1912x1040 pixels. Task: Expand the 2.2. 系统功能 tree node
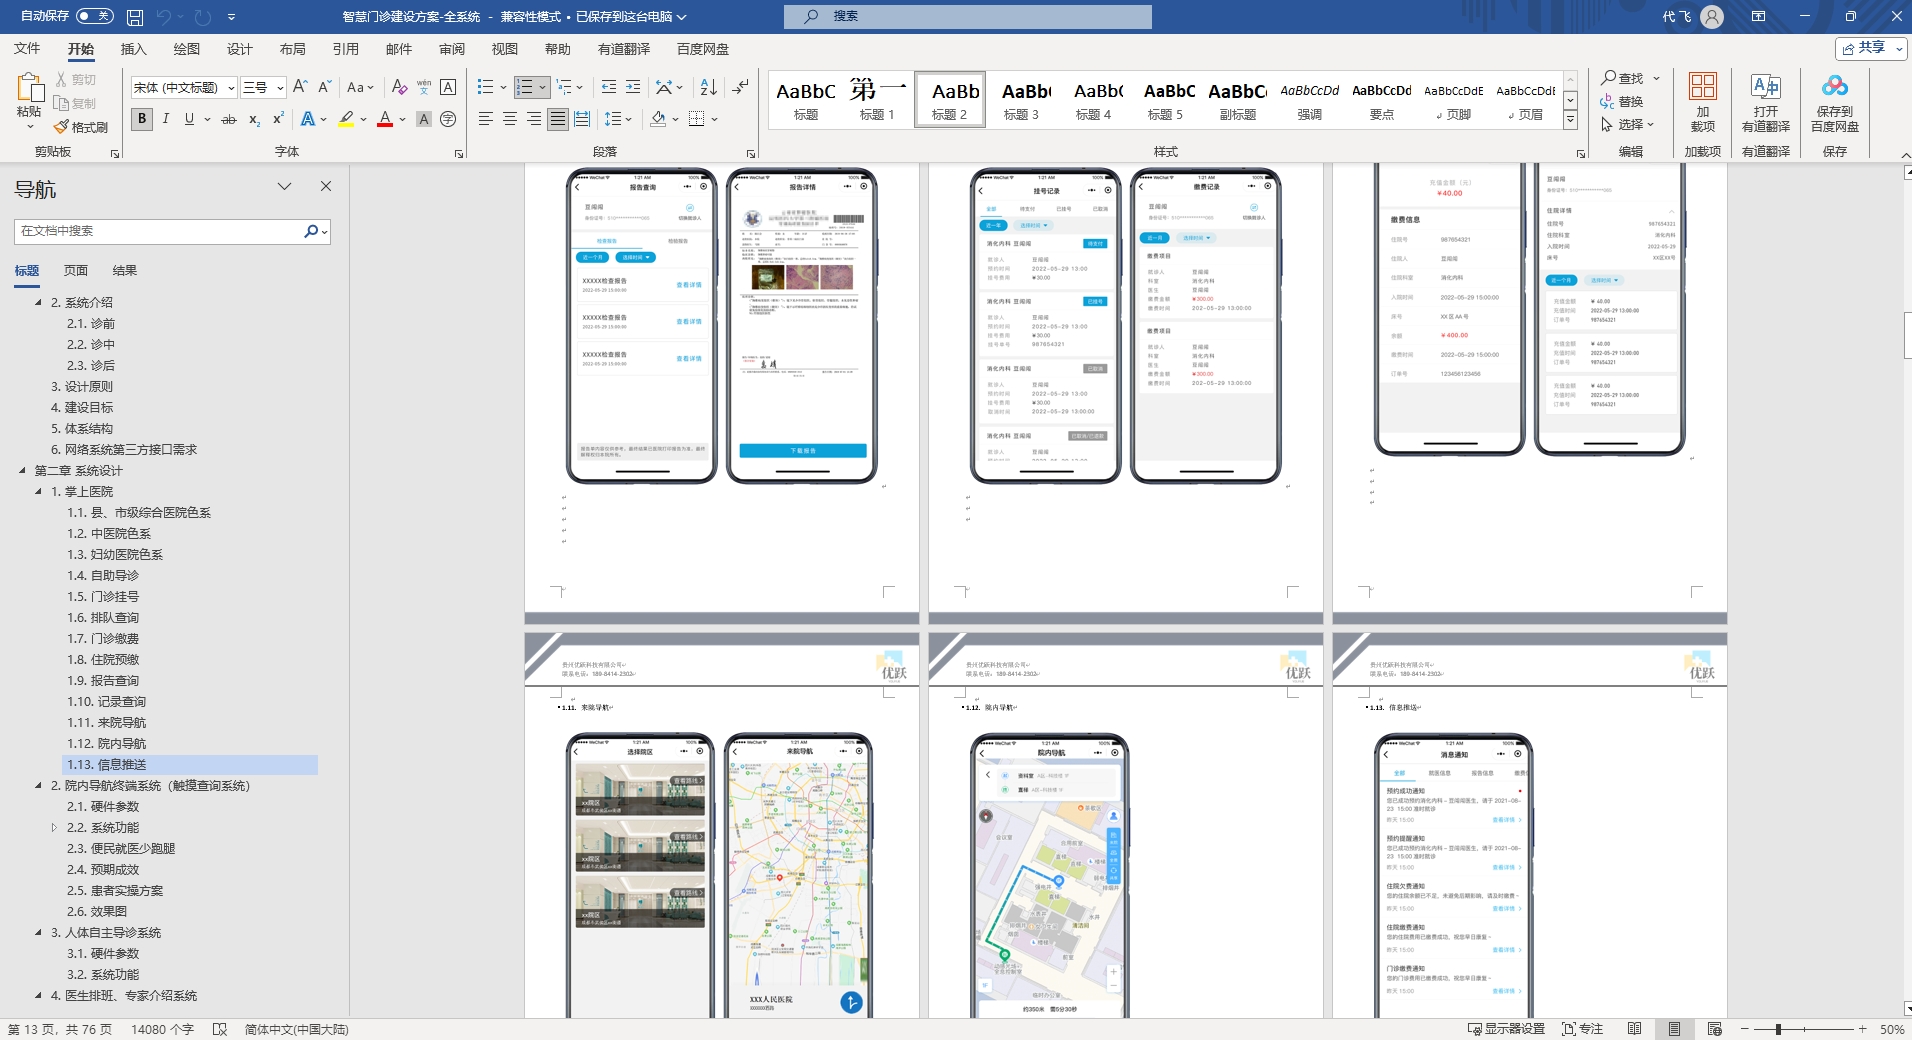[x=54, y=827]
